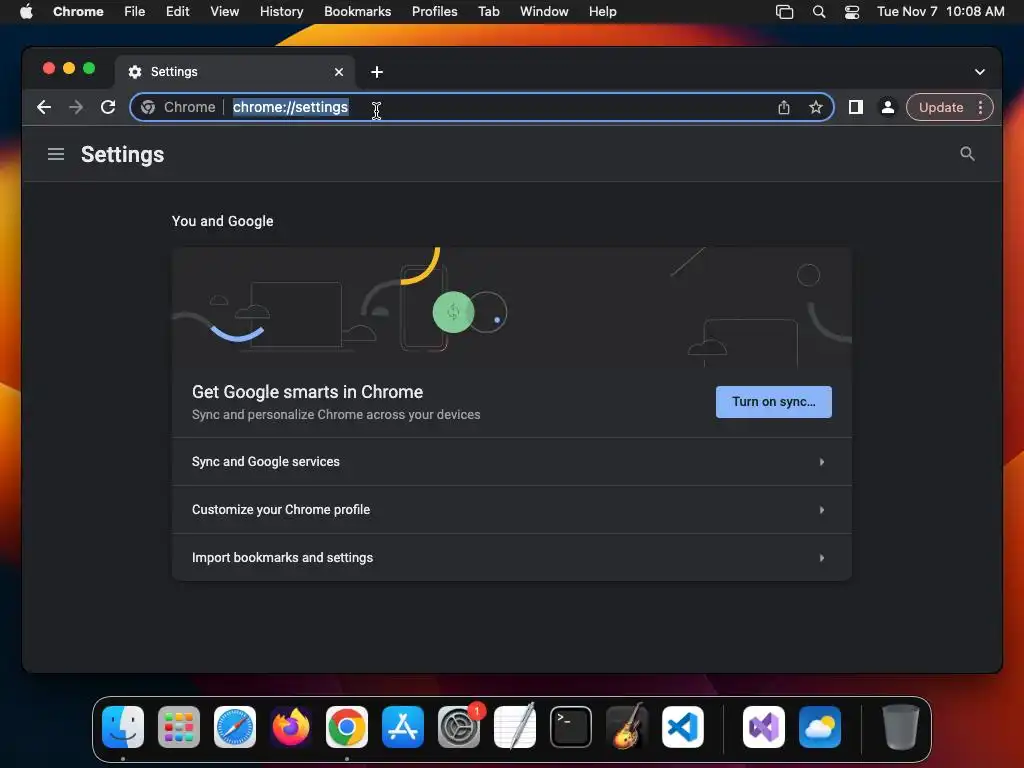Open Sync and Google services row

click(511, 462)
